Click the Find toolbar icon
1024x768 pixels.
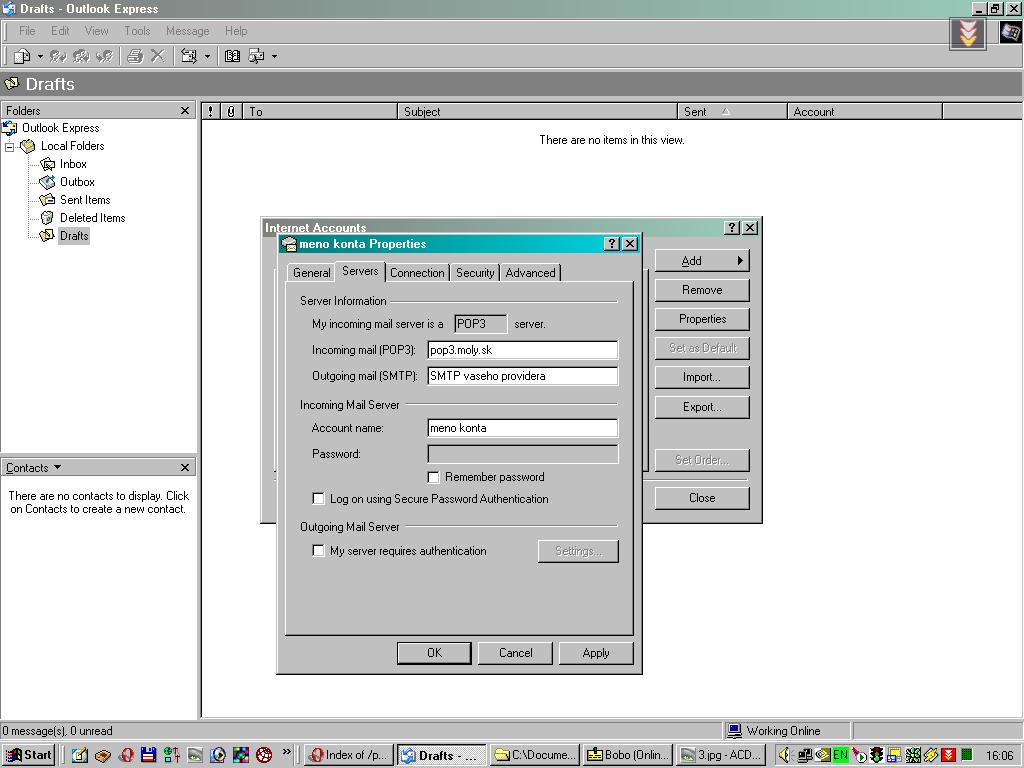(x=256, y=57)
